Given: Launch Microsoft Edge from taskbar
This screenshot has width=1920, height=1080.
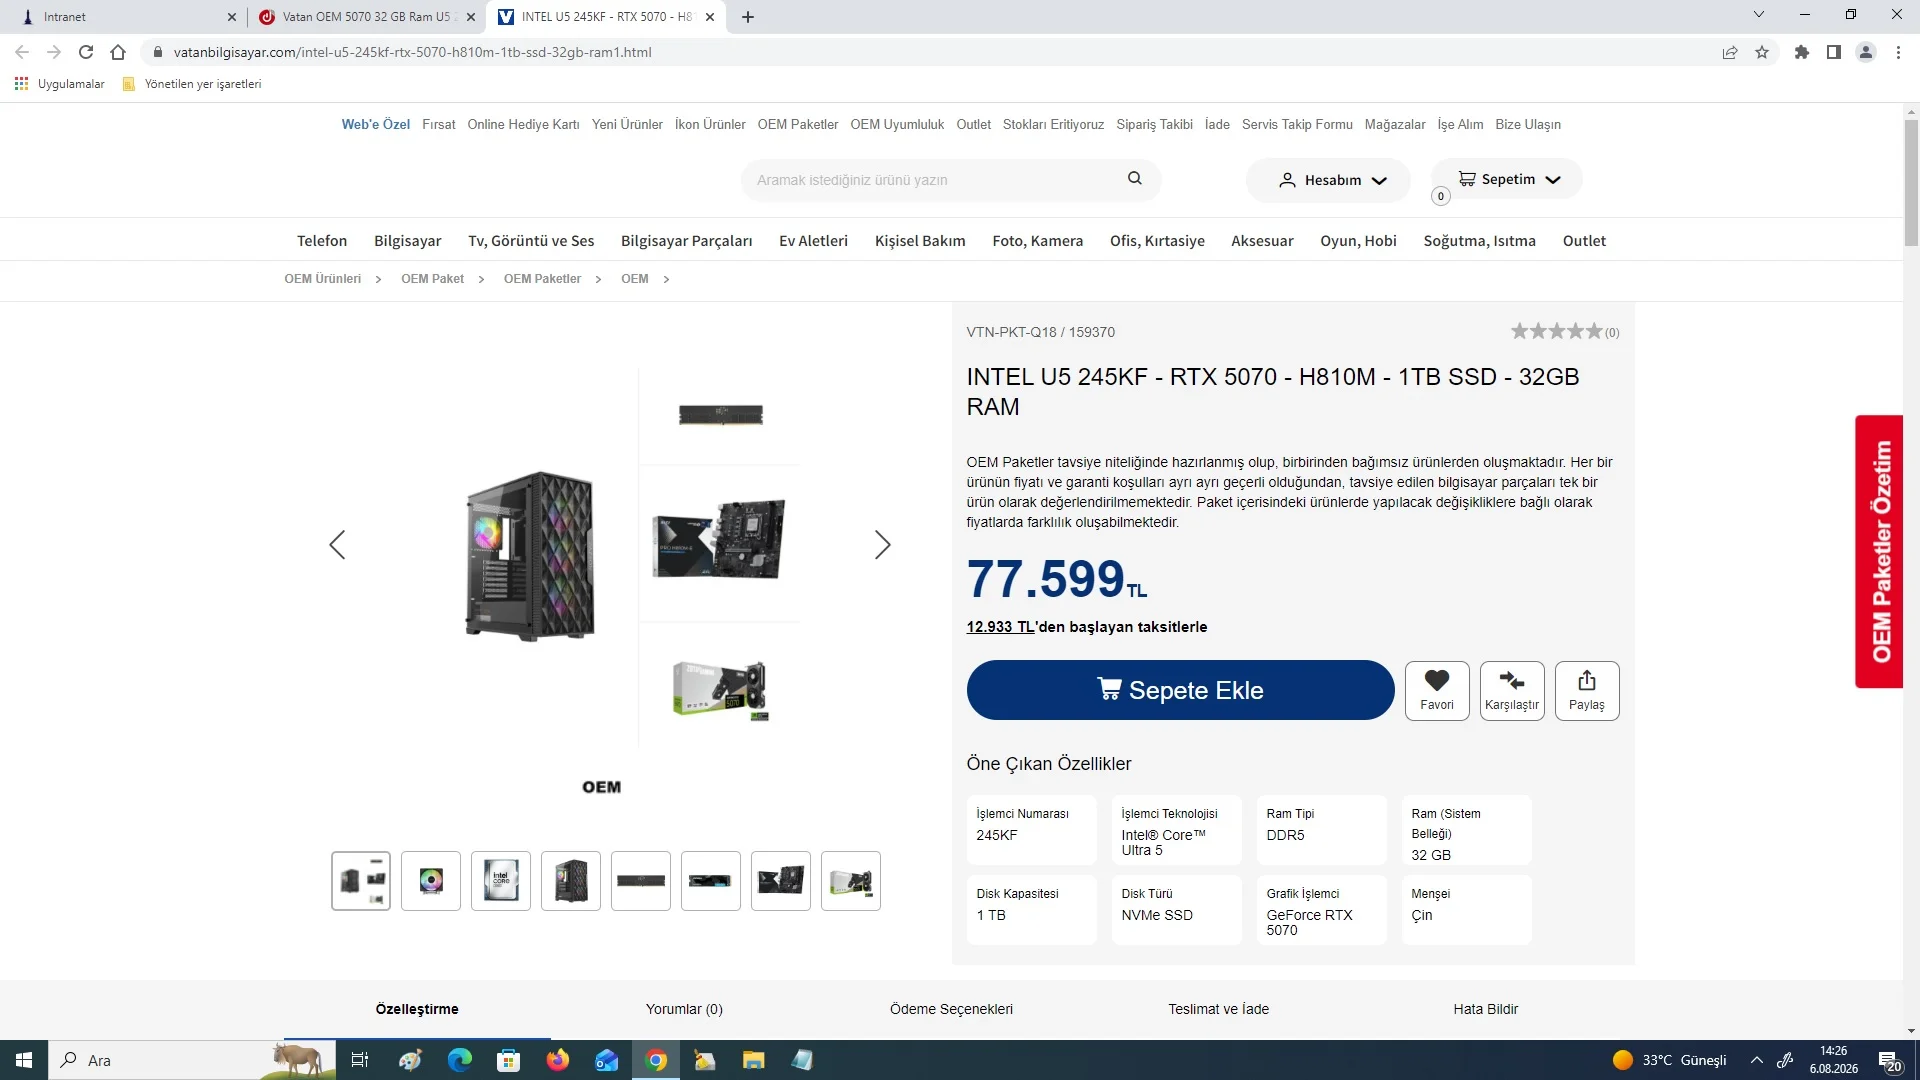Looking at the screenshot, I should (460, 1060).
